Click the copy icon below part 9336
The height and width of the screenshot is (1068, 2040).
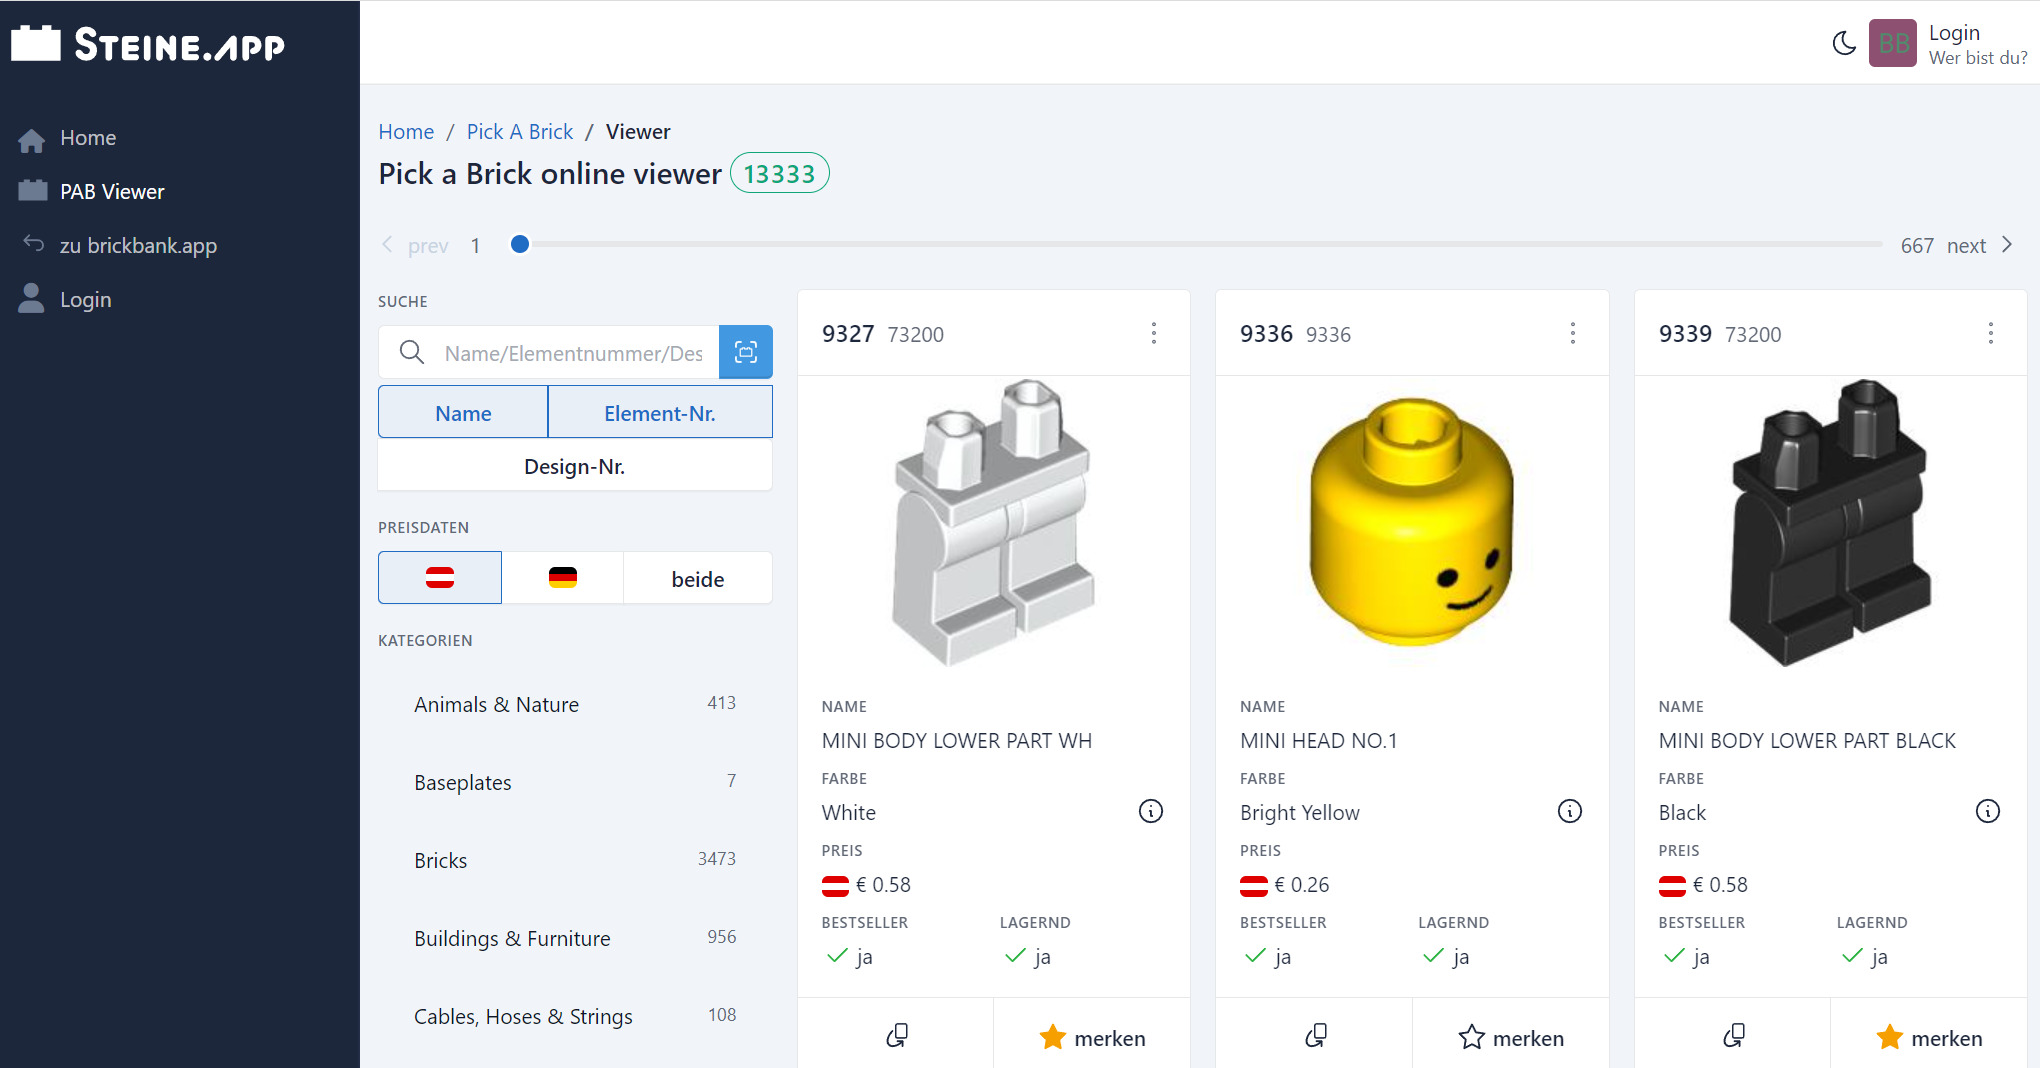click(1315, 1036)
